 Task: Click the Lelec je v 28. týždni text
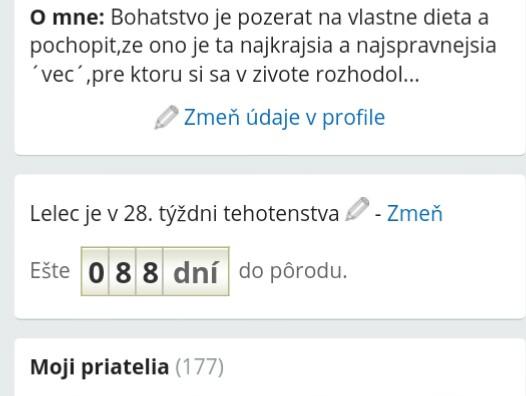184,214
